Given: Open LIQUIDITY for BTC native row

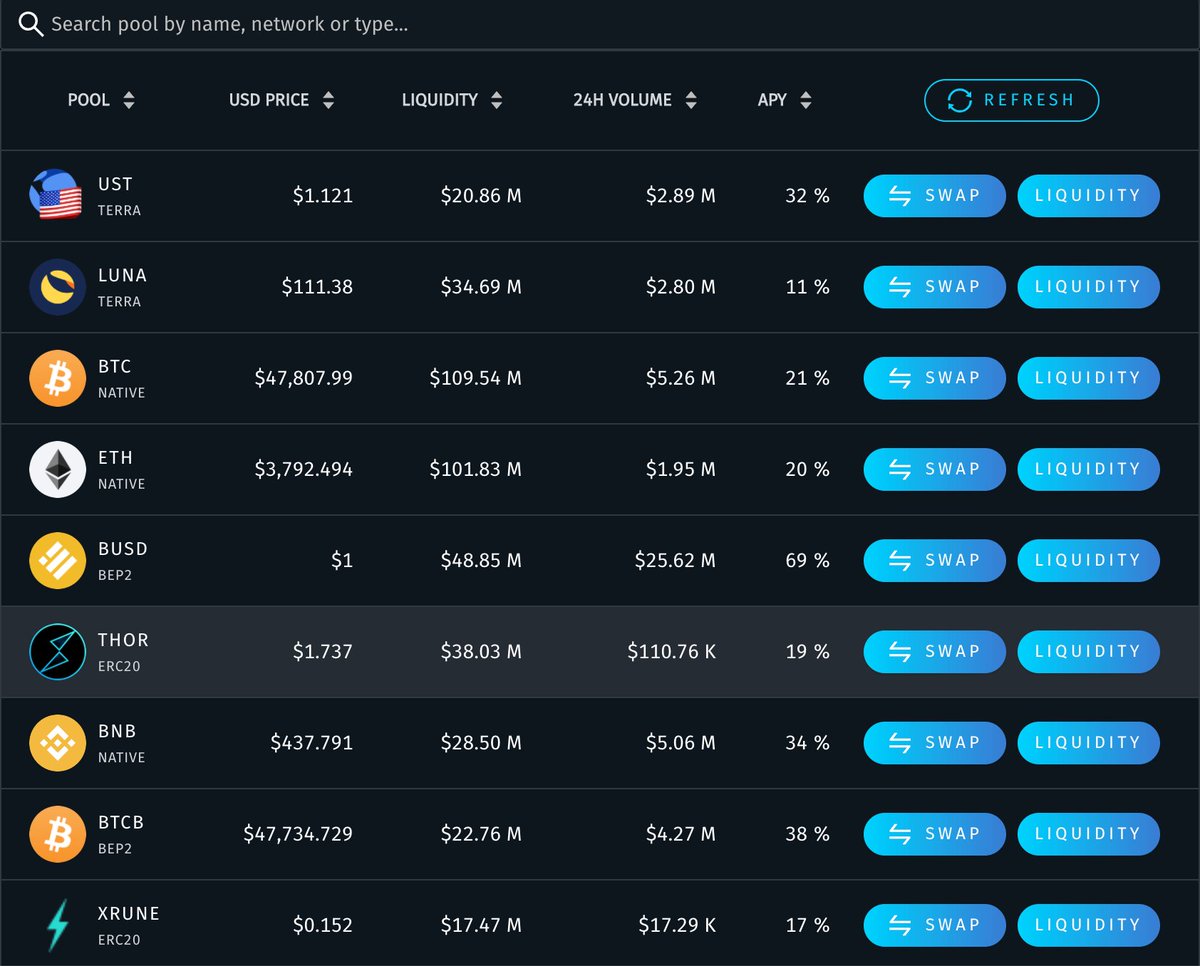Looking at the screenshot, I should point(1088,378).
